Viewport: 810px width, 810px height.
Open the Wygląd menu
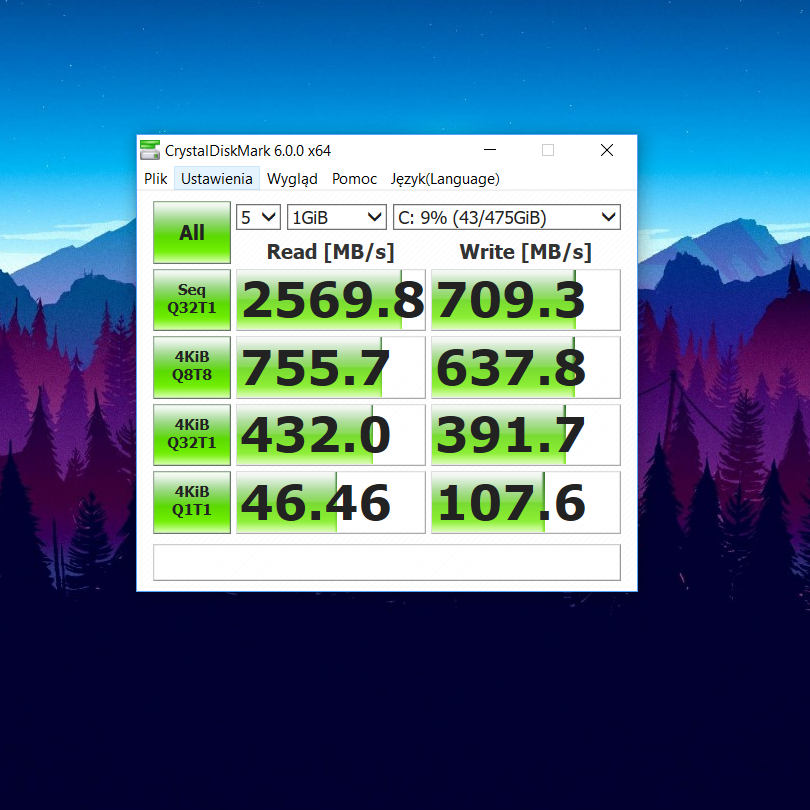pyautogui.click(x=292, y=179)
